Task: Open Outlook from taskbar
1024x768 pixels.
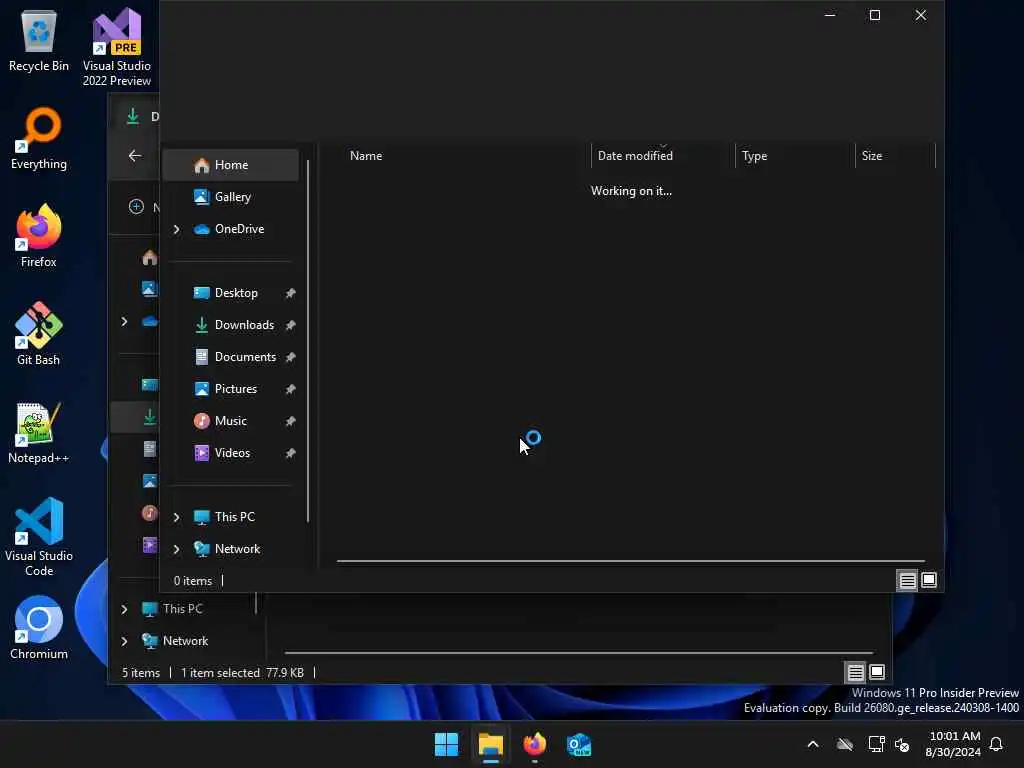Action: coord(579,744)
